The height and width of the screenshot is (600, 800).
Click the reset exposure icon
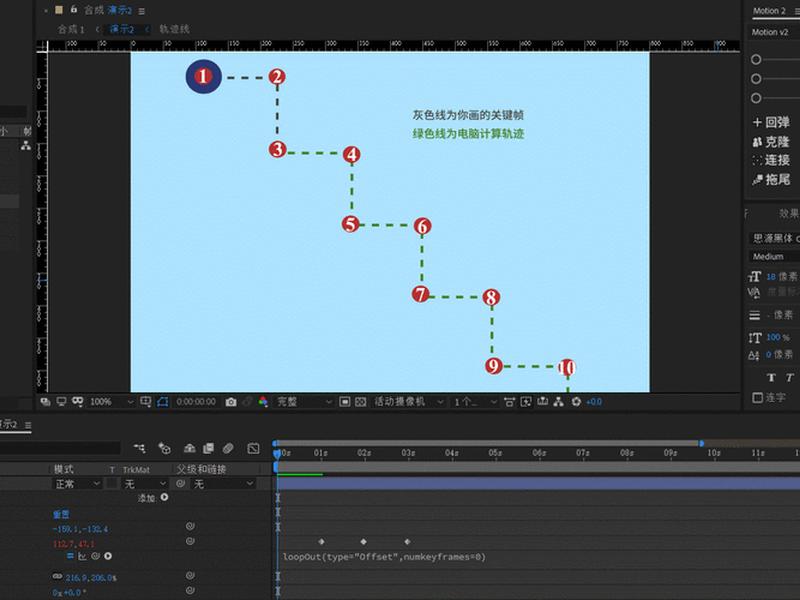pos(576,402)
